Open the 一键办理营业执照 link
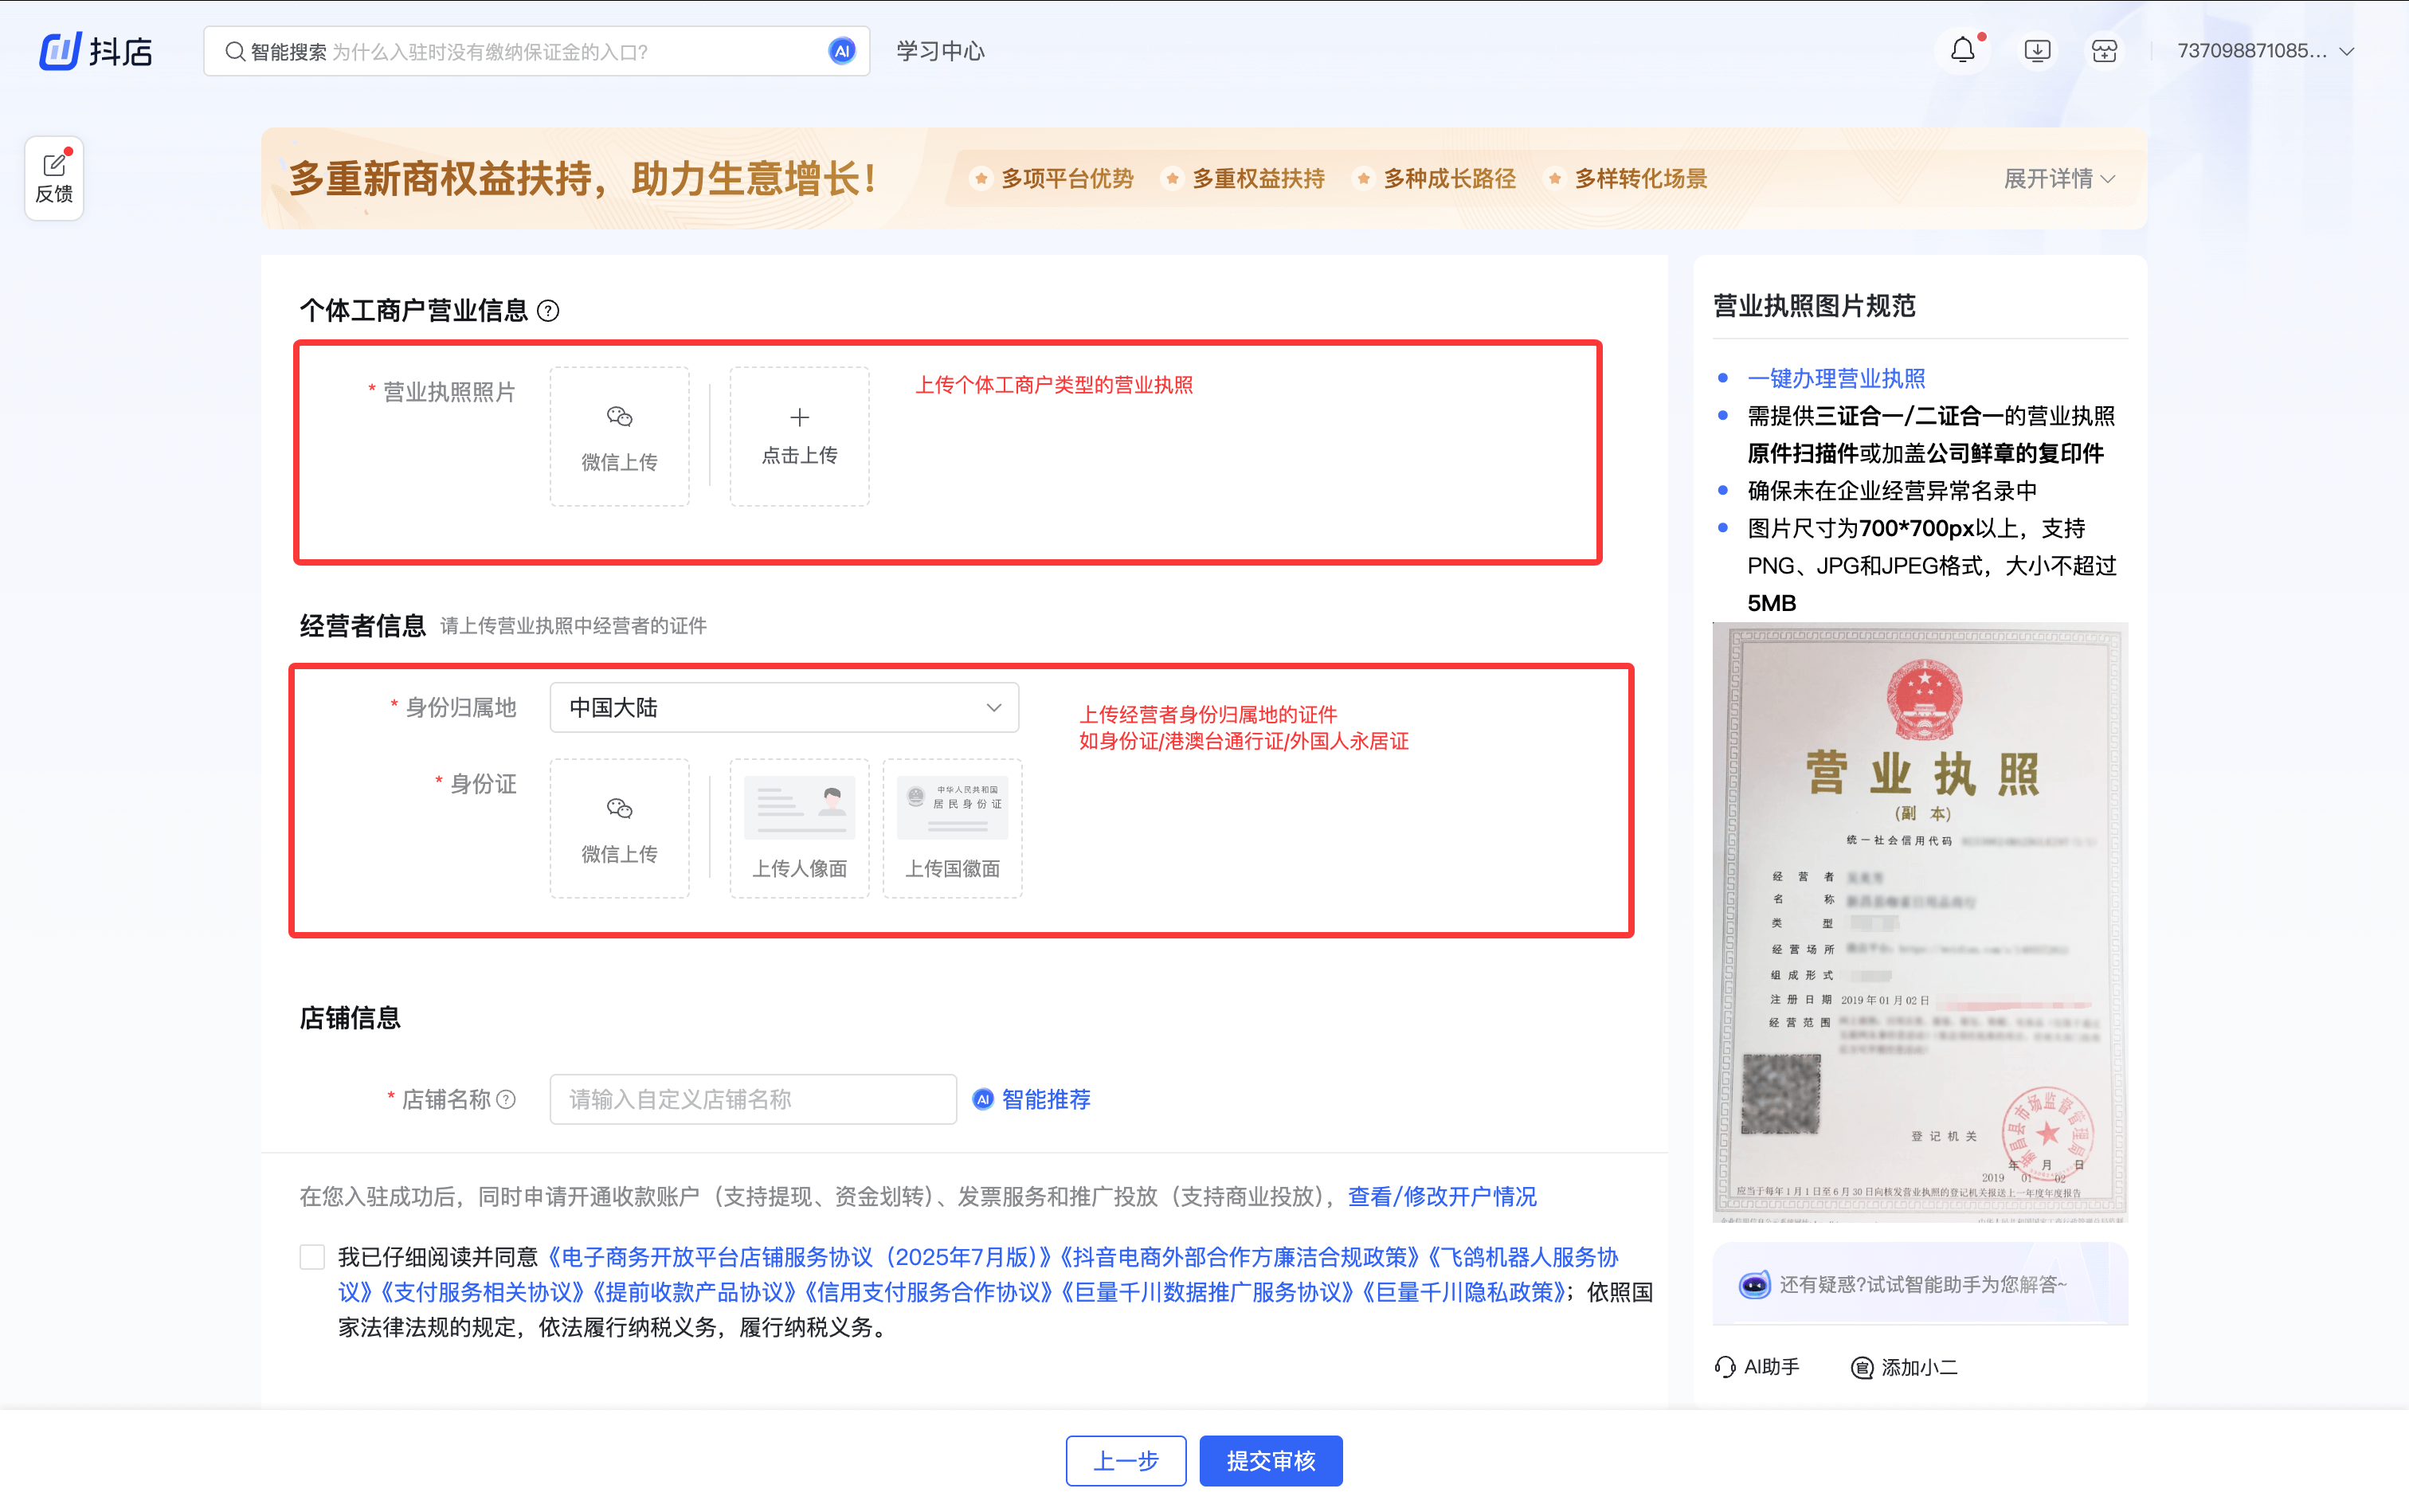Image resolution: width=2409 pixels, height=1512 pixels. [x=1836, y=377]
